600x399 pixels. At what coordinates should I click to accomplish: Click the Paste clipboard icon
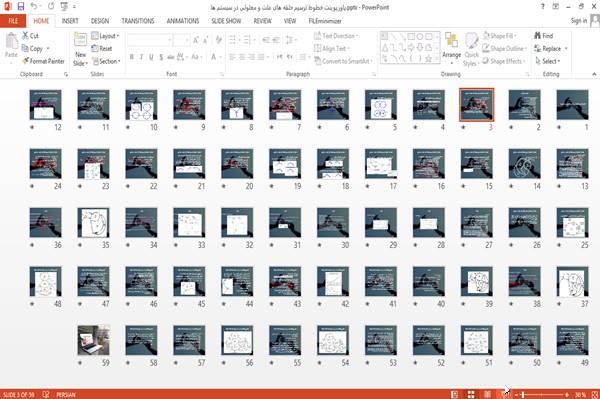click(11, 41)
